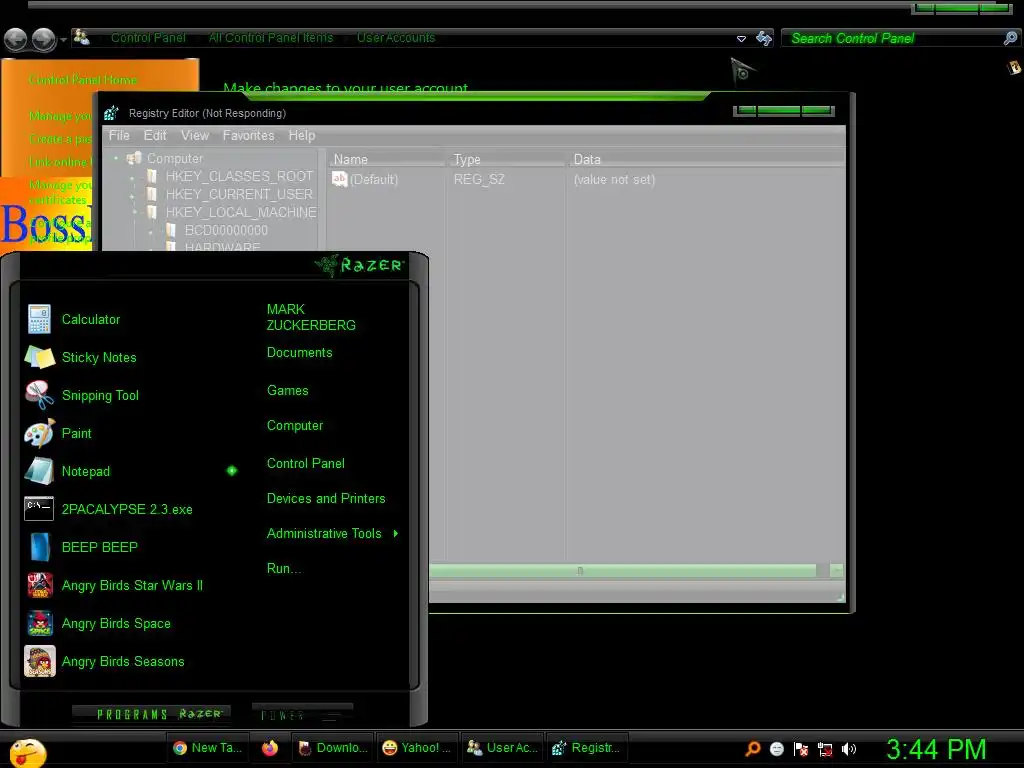
Task: Open the Help menu in Registry Editor
Action: coord(302,135)
